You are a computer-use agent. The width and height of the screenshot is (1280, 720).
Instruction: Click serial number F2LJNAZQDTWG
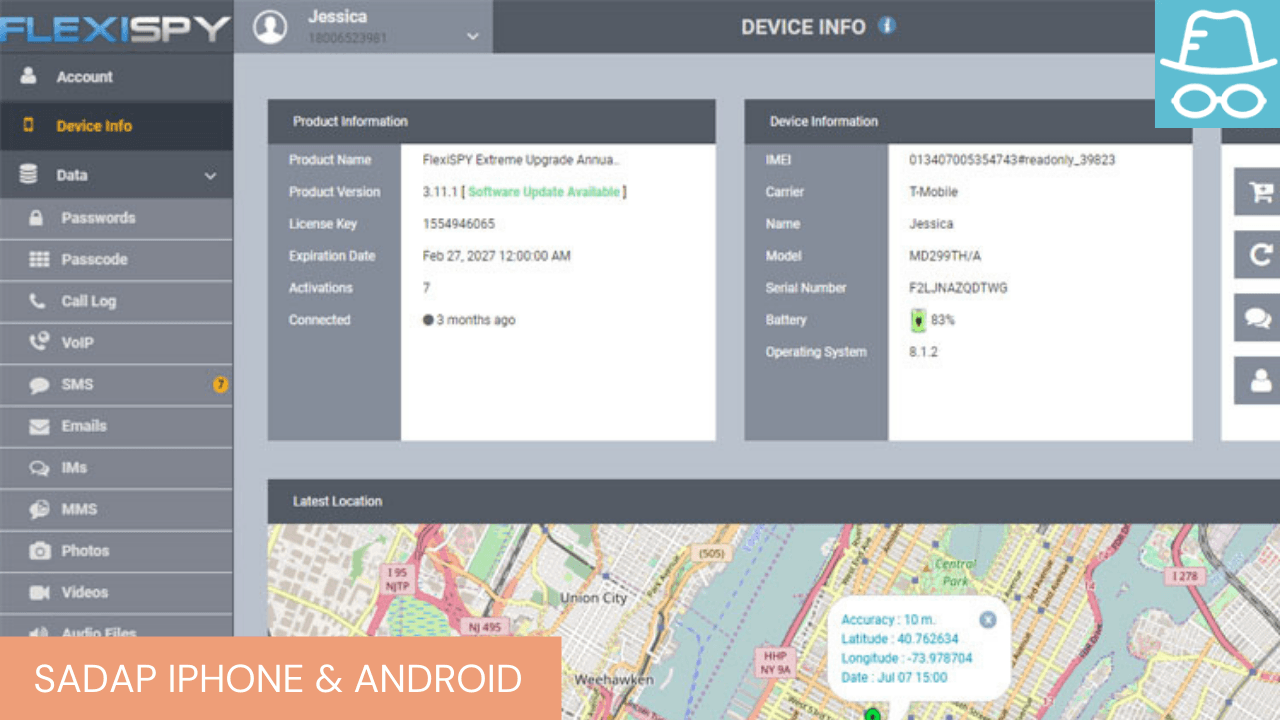(958, 288)
